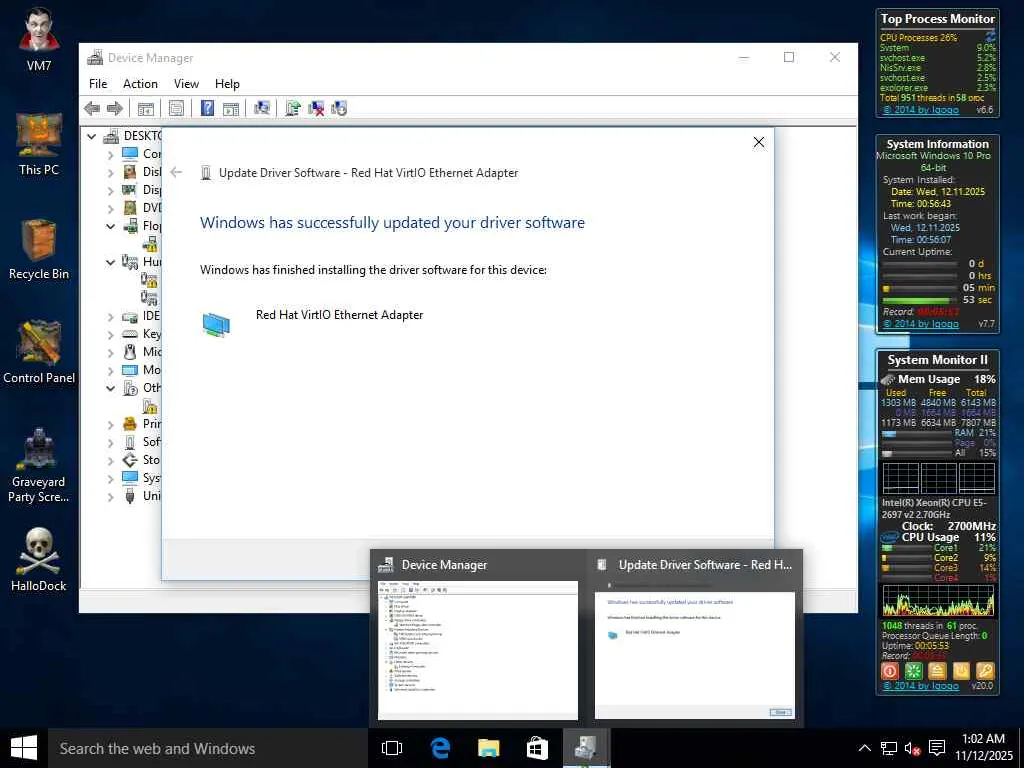Expand the System (Sys...) category chevron
Image resolution: width=1024 pixels, height=768 pixels.
(110, 479)
